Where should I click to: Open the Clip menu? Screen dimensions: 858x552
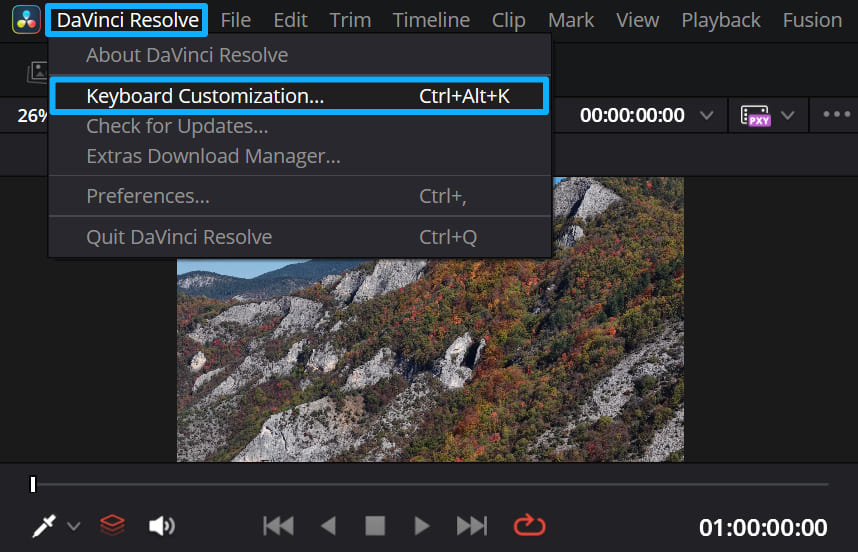[x=508, y=20]
